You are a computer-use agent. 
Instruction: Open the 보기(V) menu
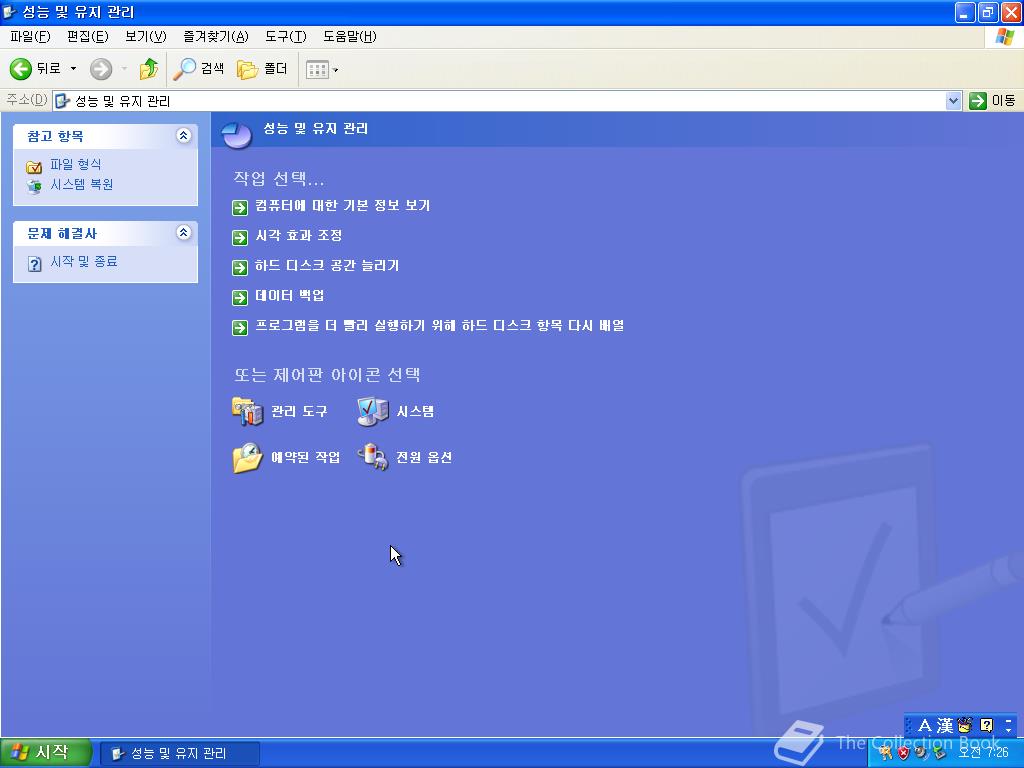(146, 37)
